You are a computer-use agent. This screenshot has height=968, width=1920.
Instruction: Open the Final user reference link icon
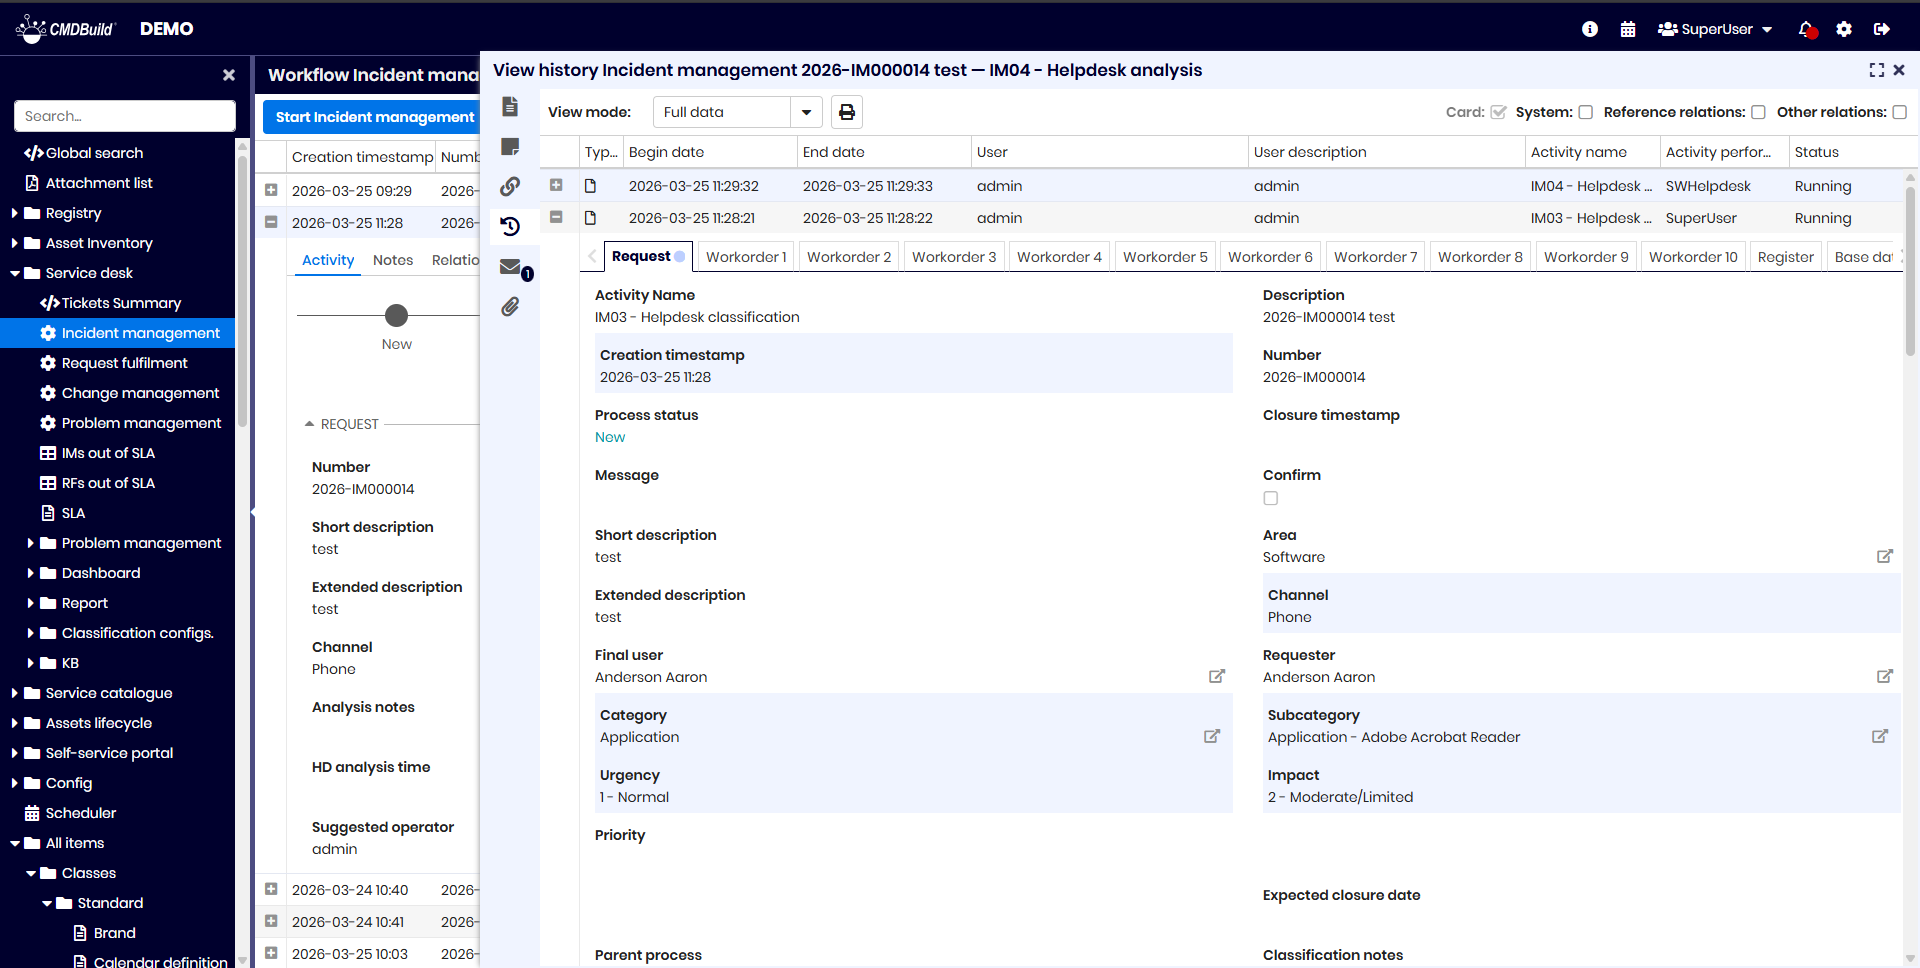(x=1216, y=677)
